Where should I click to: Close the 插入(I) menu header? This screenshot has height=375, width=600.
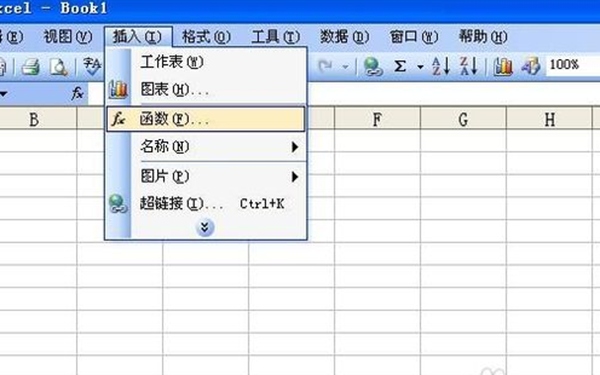click(x=138, y=37)
